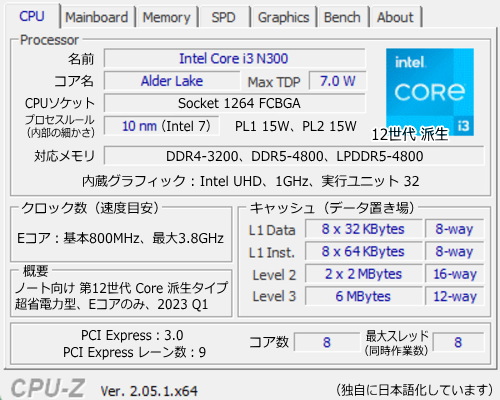
Task: Click the Level 3 6 MBytes value
Action: (x=363, y=296)
